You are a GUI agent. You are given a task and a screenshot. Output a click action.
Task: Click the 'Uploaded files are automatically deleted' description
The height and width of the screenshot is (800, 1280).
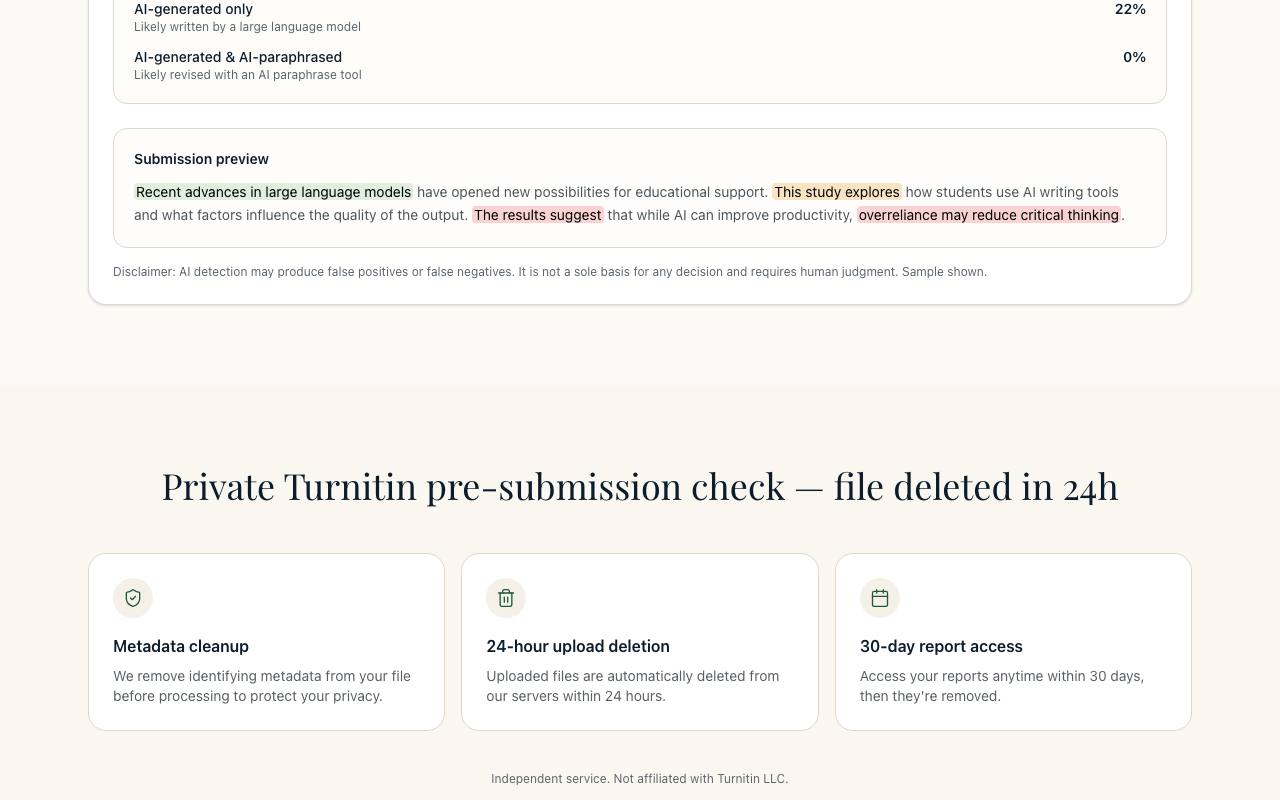[x=633, y=686]
